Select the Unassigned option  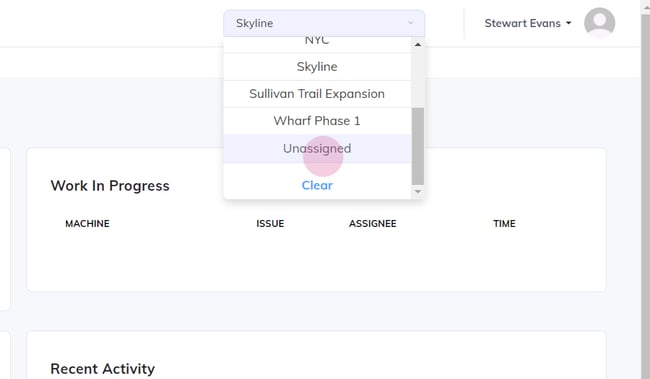coord(317,148)
